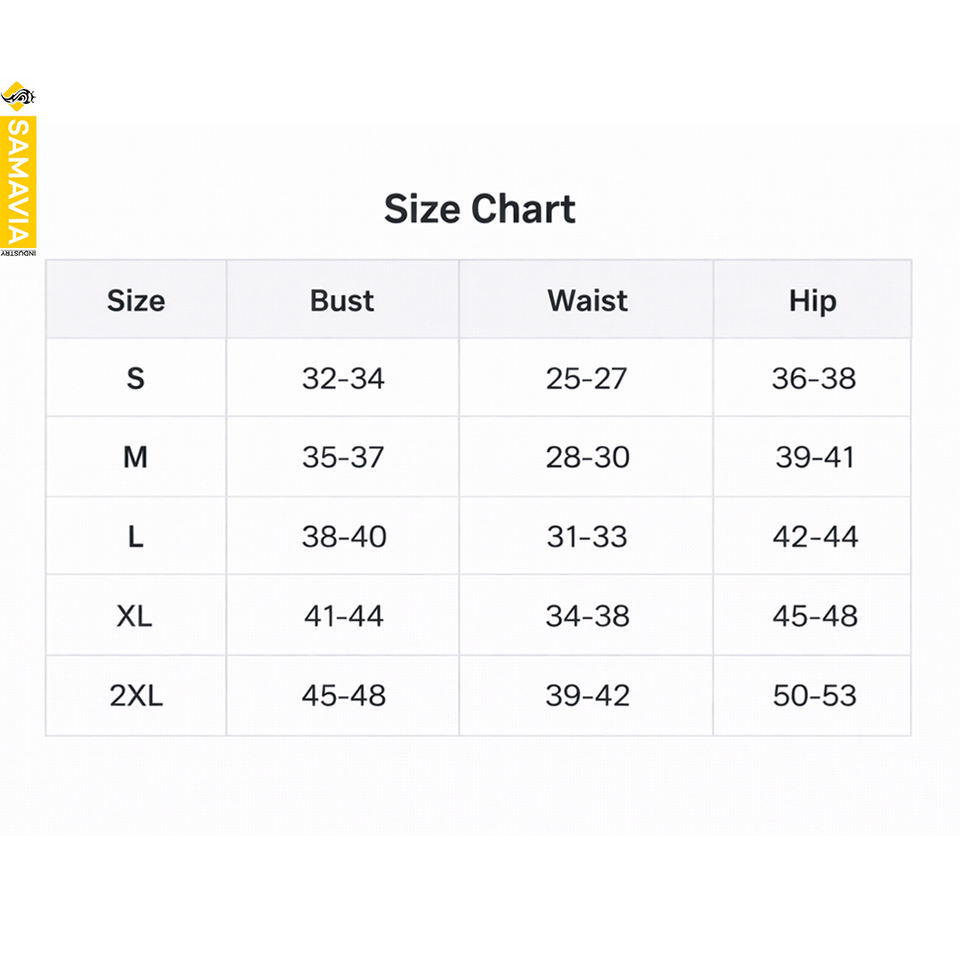960x960 pixels.
Task: Select hip cell showing 45-48
Action: click(814, 616)
